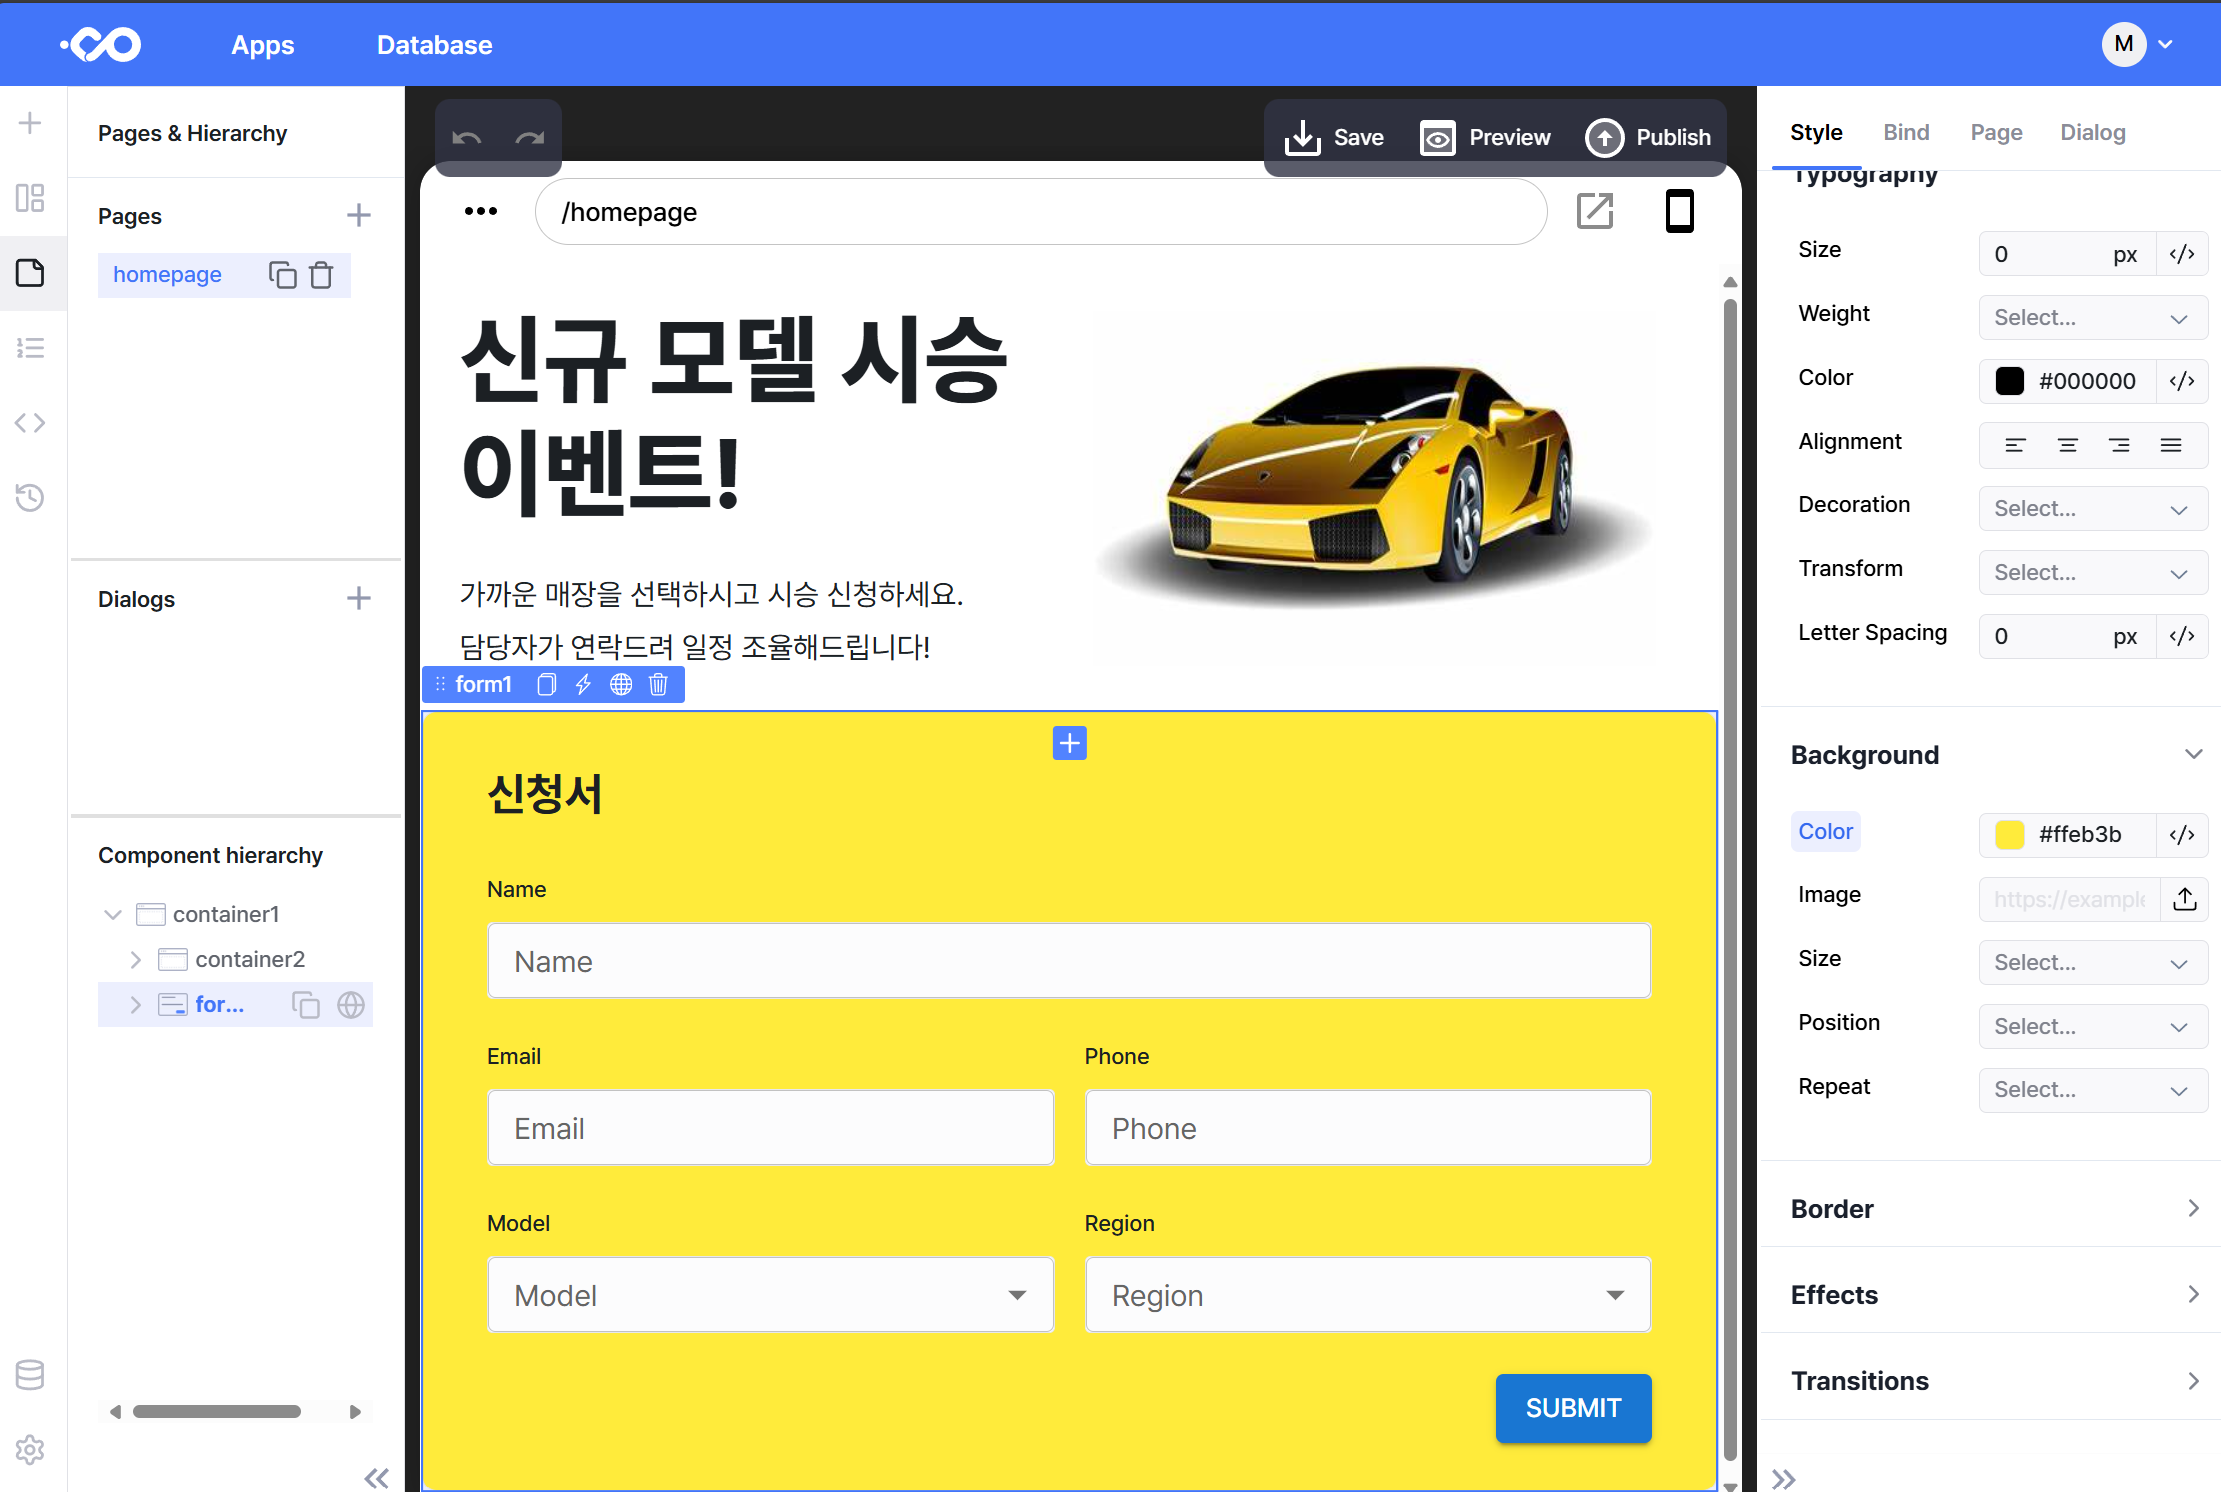Bind Letter Spacing with code icon
Screen dimensions: 2221x1492
tap(2182, 636)
